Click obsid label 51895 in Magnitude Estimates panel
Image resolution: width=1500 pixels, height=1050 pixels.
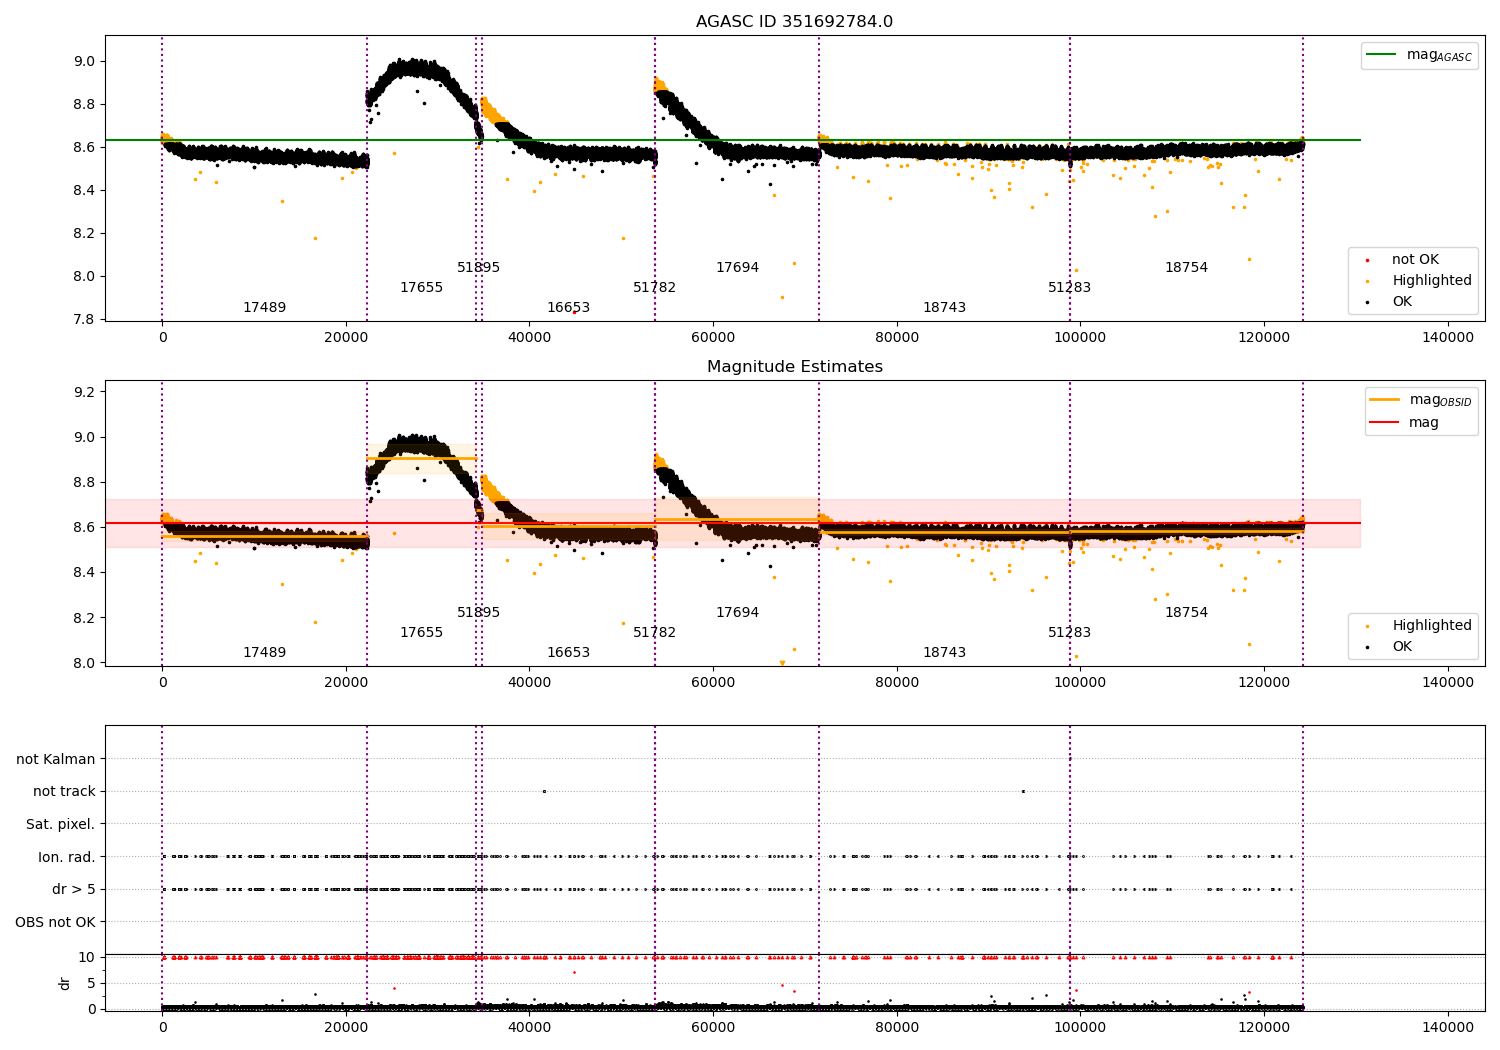478,612
